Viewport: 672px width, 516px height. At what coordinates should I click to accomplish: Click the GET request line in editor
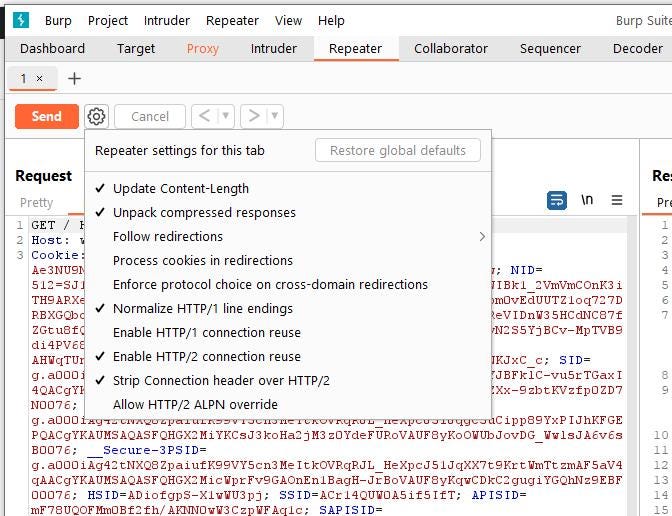pos(57,225)
